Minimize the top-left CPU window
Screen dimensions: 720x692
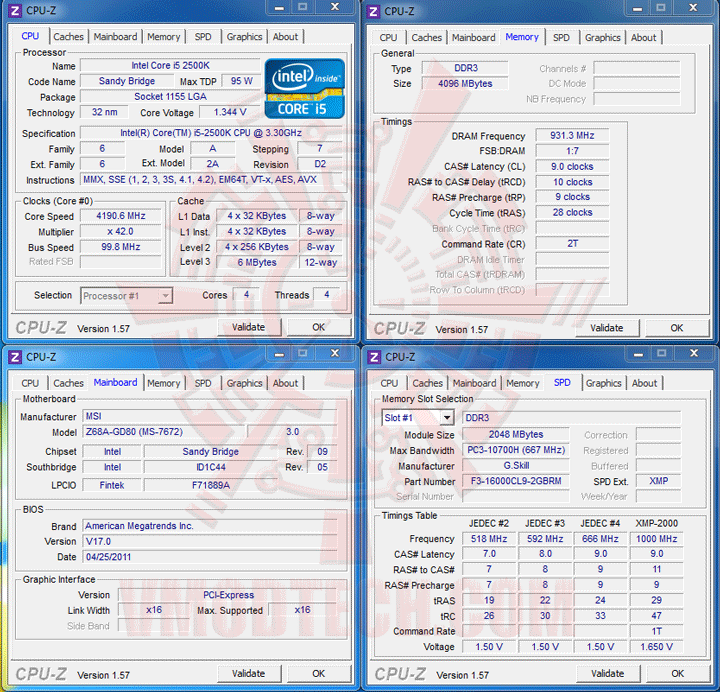pyautogui.click(x=279, y=7)
